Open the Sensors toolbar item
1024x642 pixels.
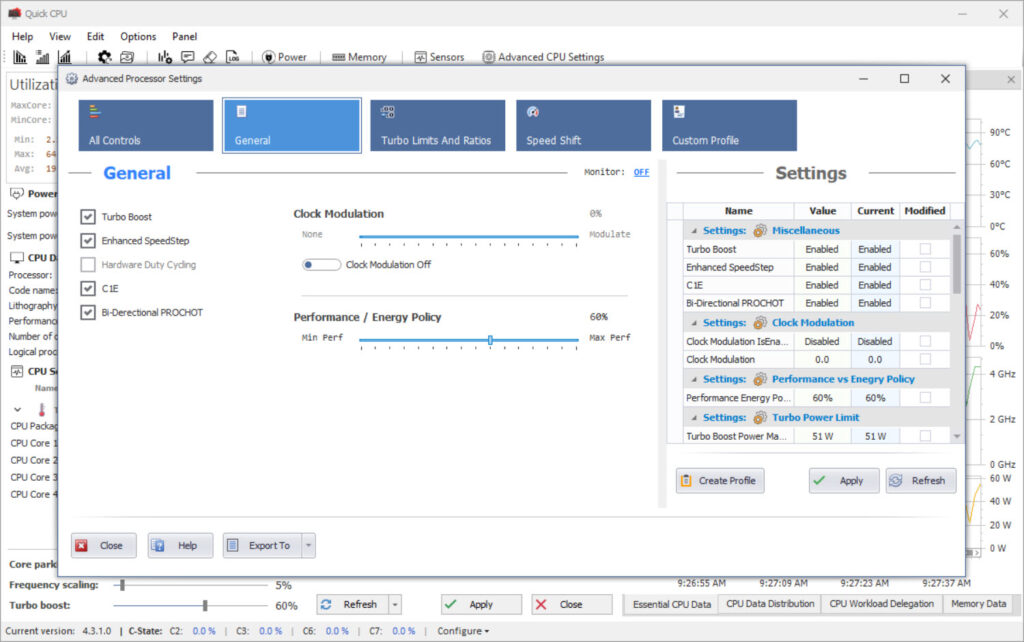439,57
